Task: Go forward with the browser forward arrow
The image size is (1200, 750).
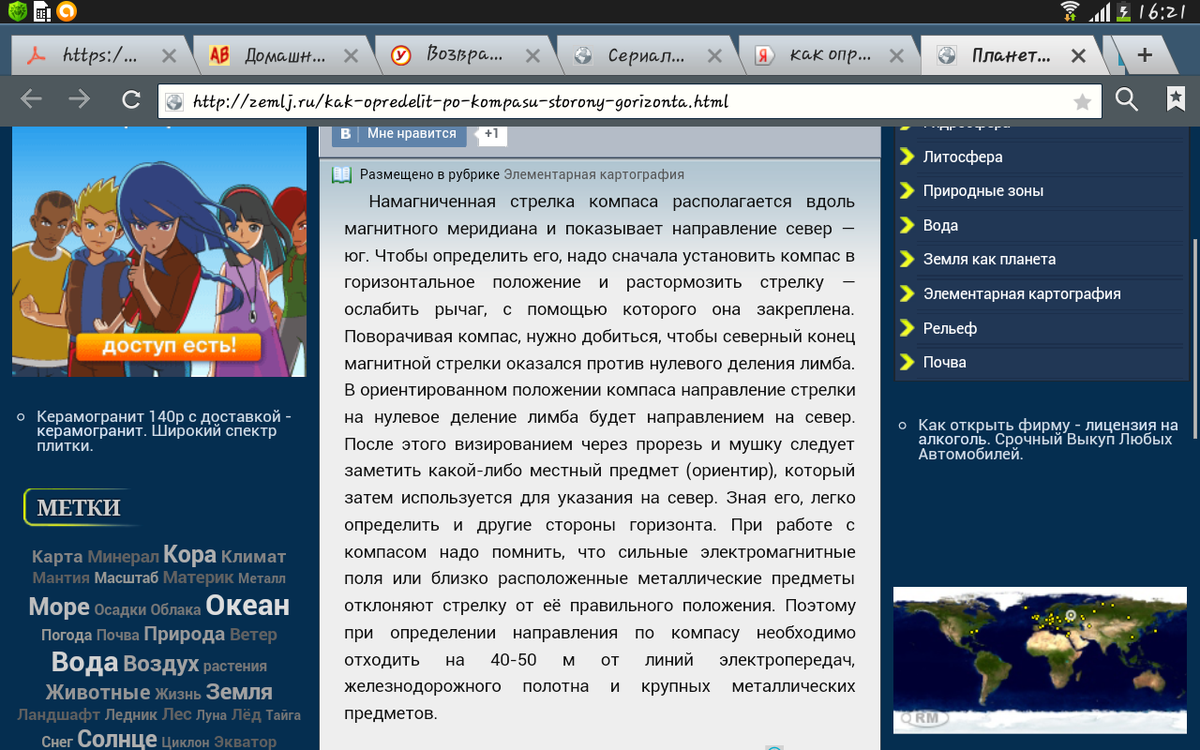Action: coord(79,99)
